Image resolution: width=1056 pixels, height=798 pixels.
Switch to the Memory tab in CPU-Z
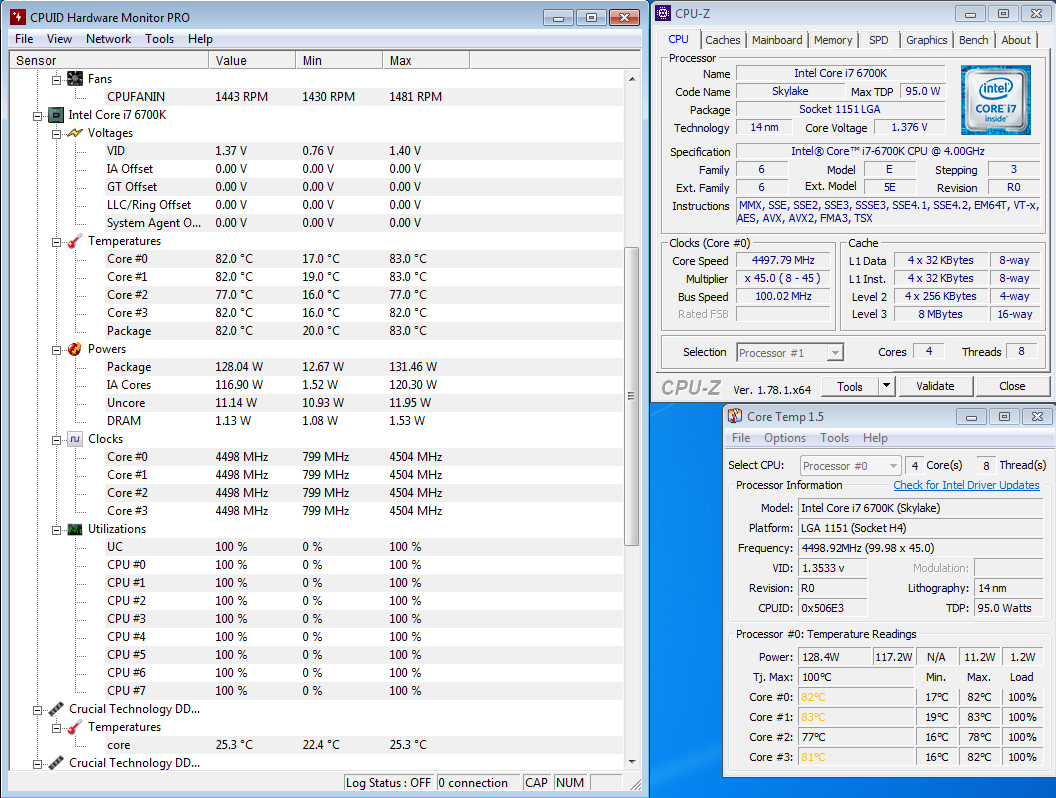[x=832, y=40]
